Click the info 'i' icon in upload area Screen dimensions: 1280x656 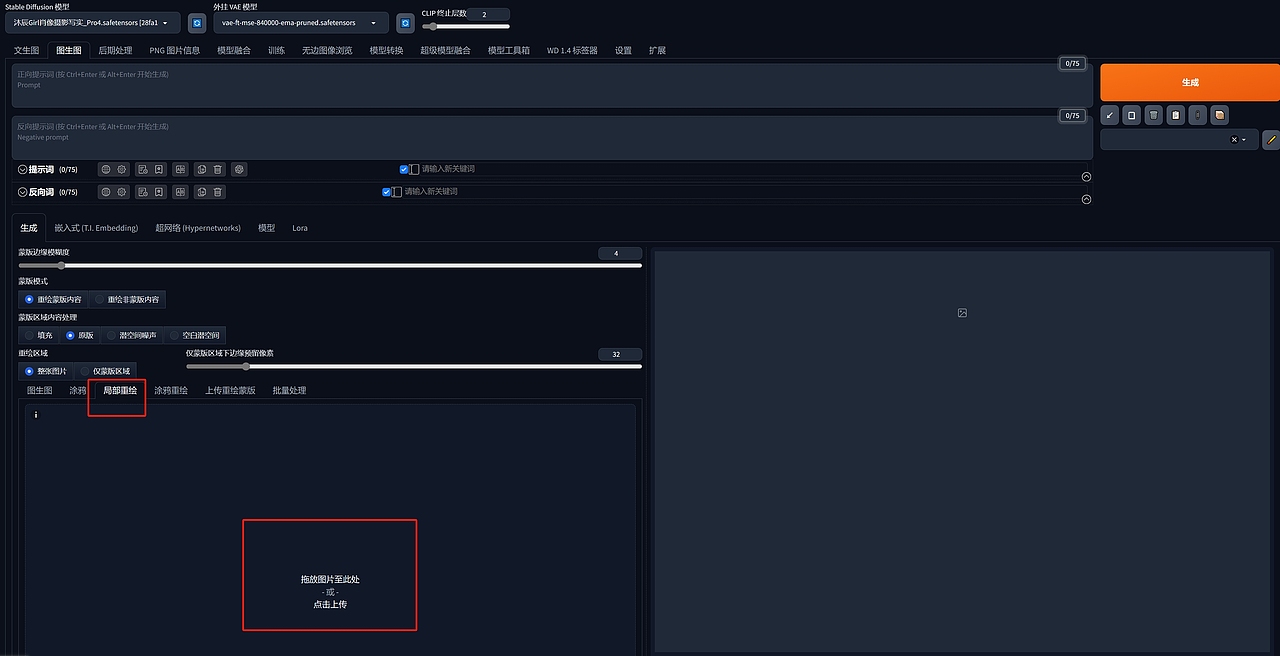pos(36,415)
